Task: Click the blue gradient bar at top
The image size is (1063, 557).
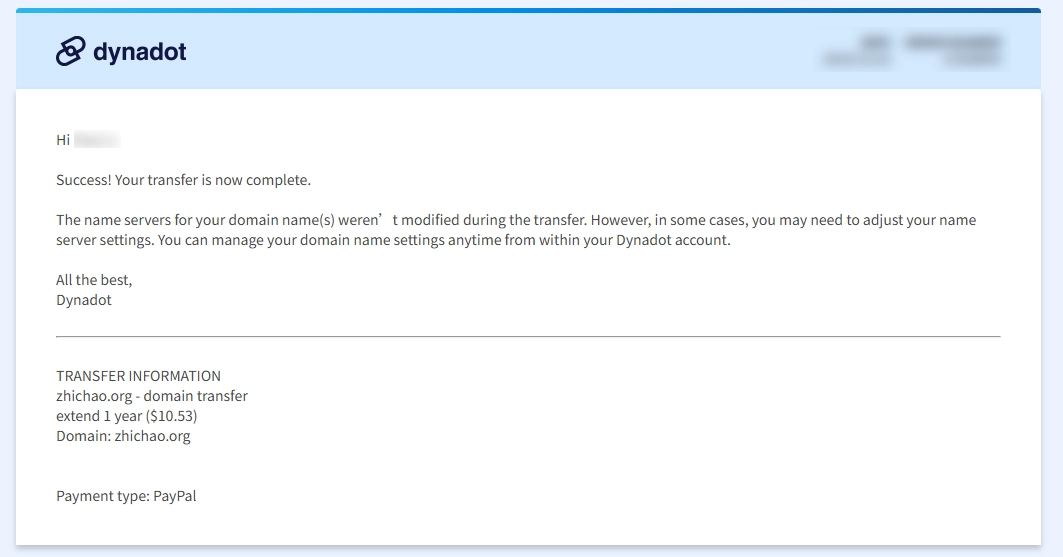Action: 530,11
